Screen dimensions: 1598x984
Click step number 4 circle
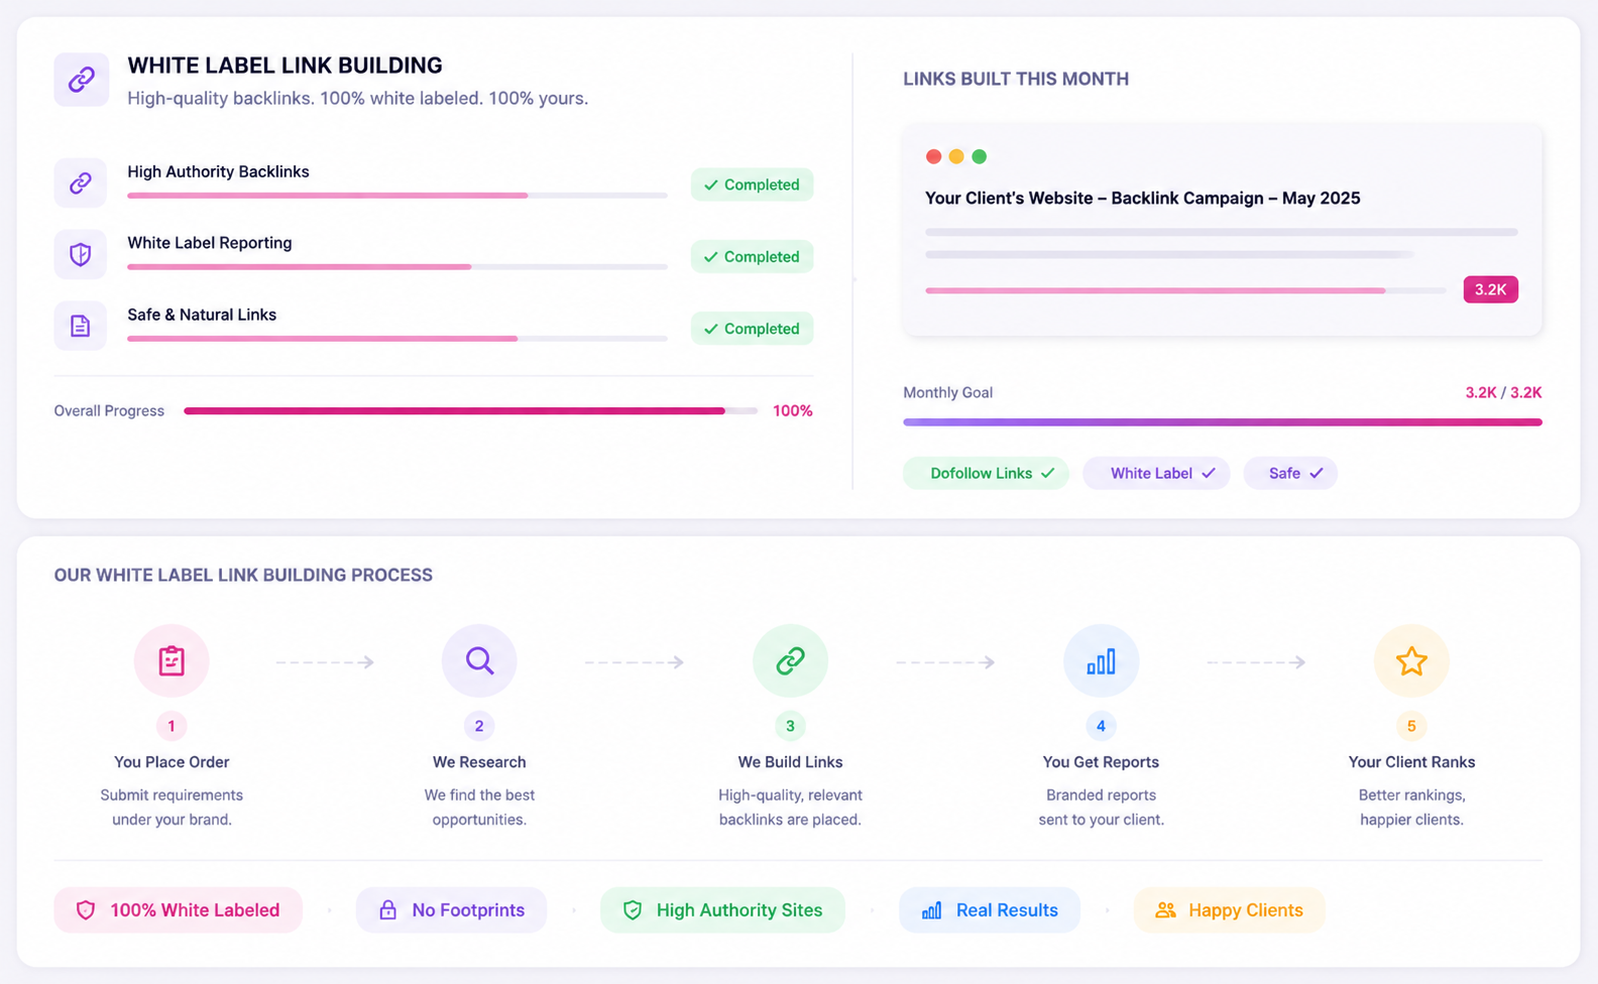point(1101,726)
